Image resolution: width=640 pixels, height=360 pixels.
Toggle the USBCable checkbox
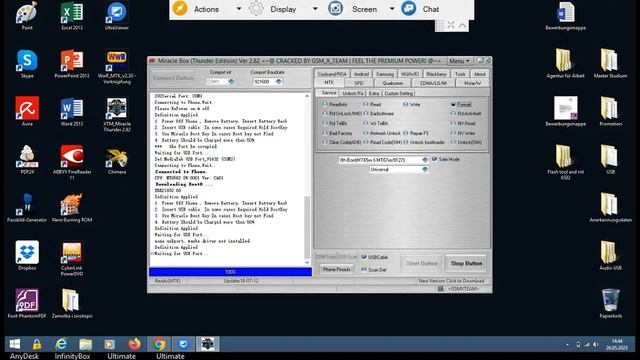point(364,257)
